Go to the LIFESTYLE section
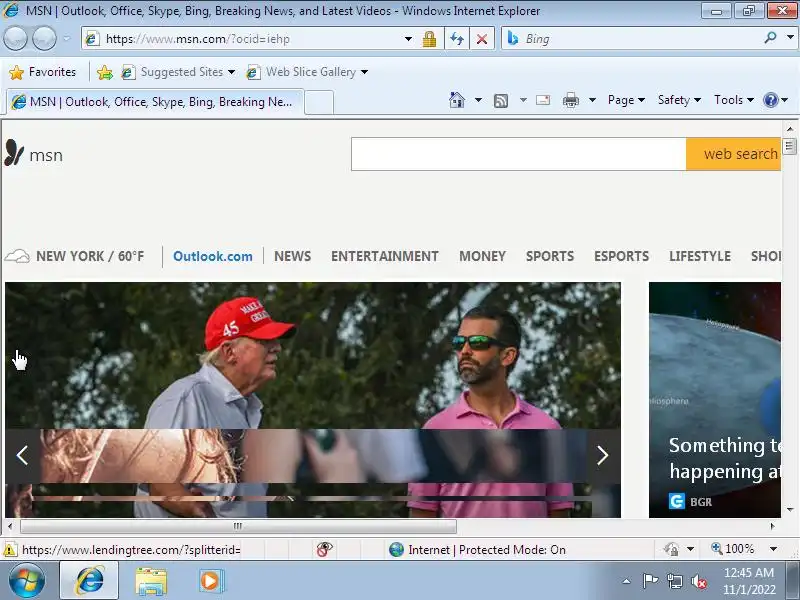This screenshot has height=600, width=800. click(x=700, y=256)
